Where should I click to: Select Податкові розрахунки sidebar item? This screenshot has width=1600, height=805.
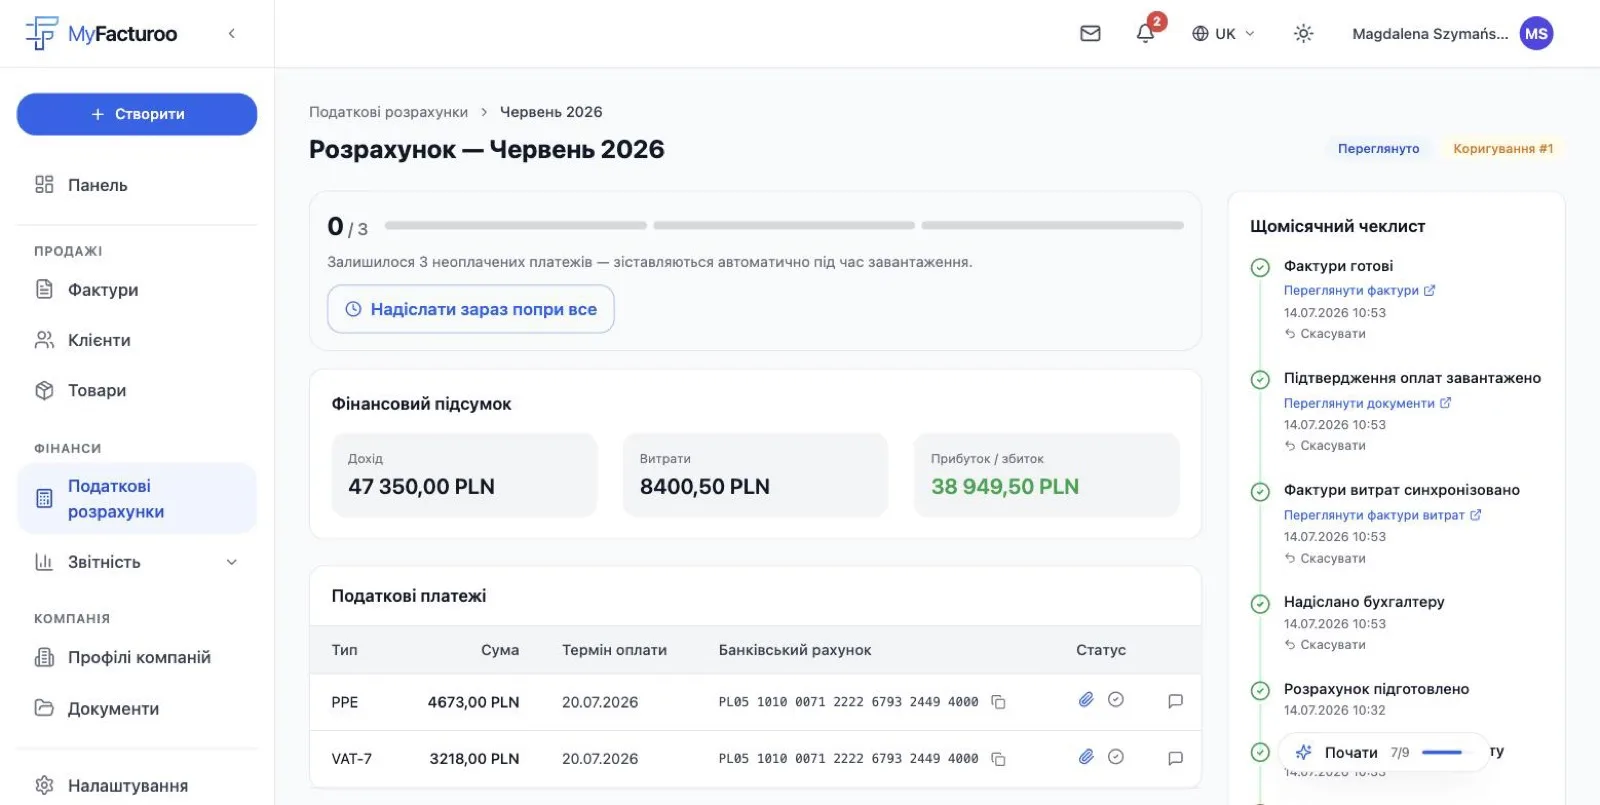pos(137,498)
